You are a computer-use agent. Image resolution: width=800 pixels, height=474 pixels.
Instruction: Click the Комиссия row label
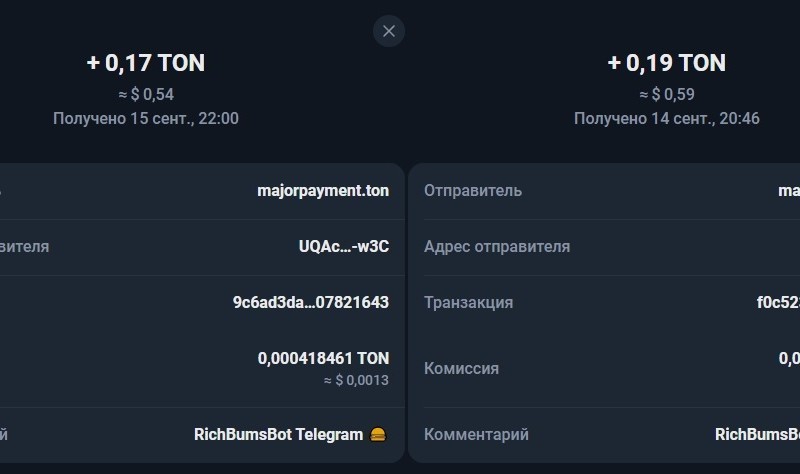(x=462, y=369)
